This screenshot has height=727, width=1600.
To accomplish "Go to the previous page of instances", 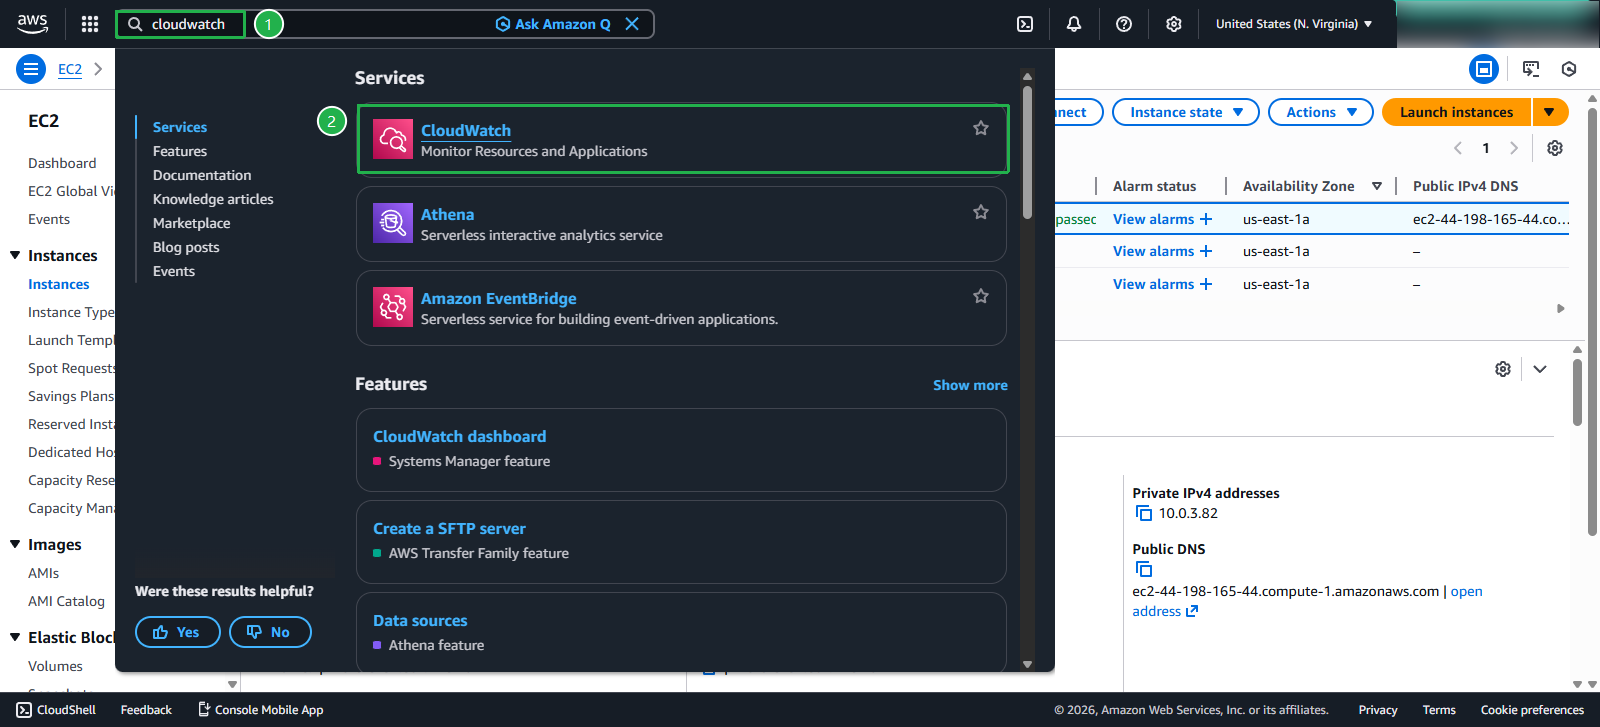I will 1458,148.
